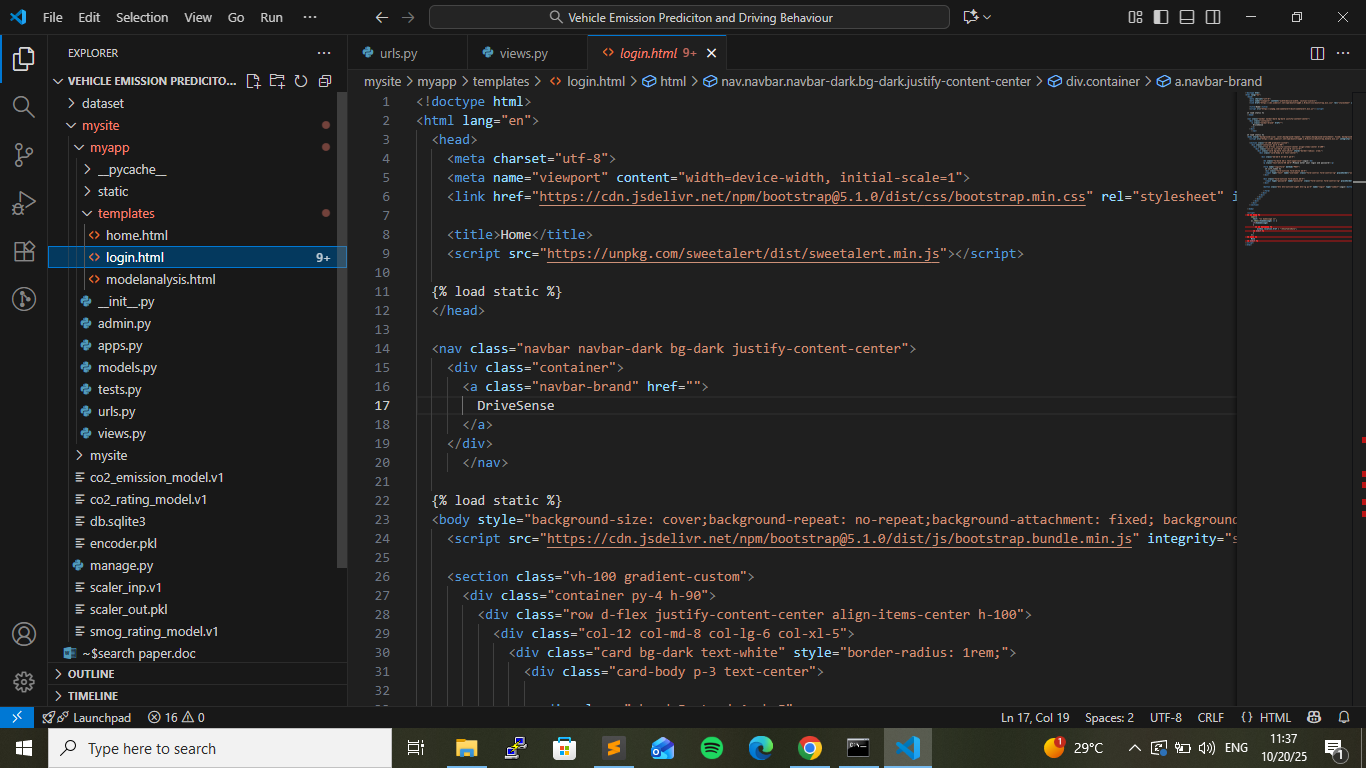1366x768 pixels.
Task: Expand the dataset folder
Action: coord(102,103)
